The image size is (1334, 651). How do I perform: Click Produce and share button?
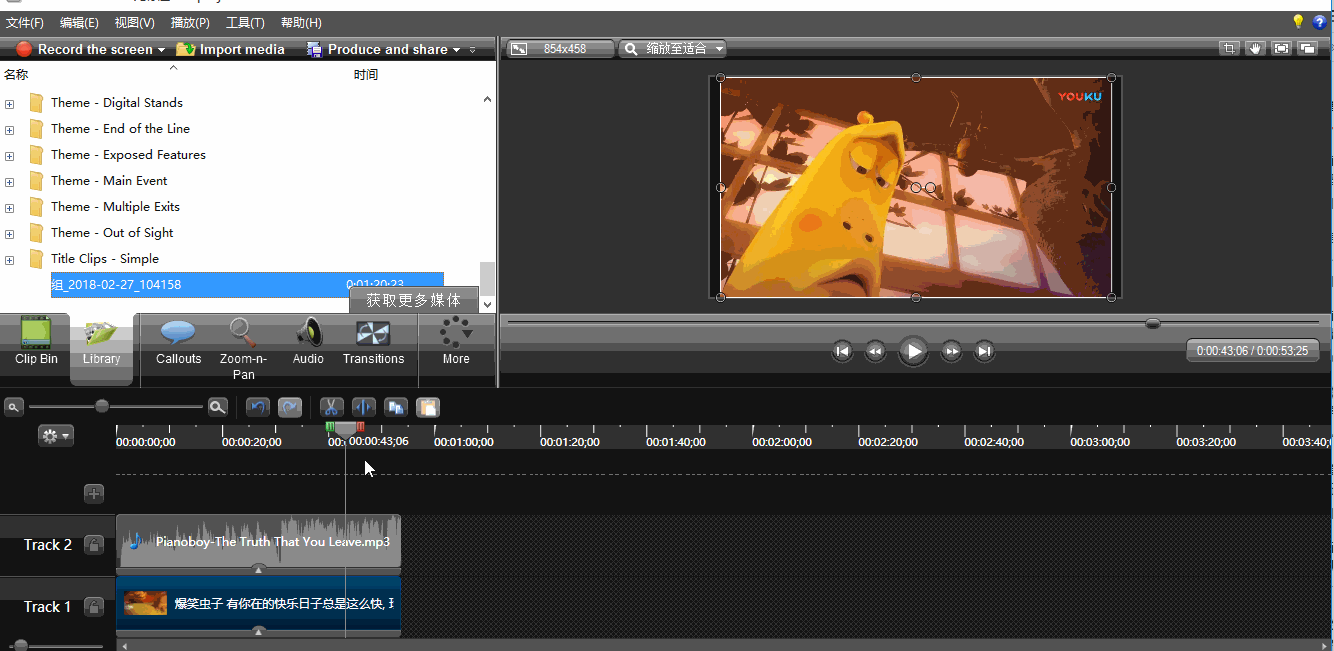click(377, 49)
